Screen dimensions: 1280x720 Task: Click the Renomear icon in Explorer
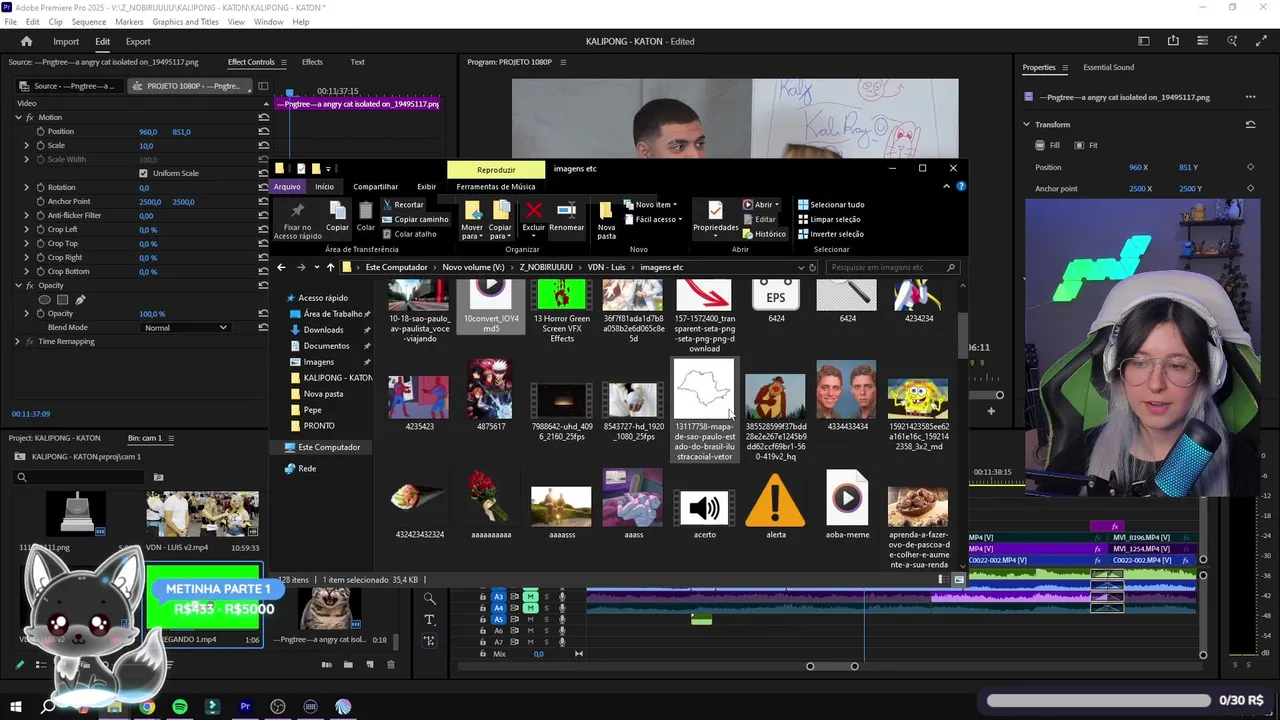coord(566,210)
